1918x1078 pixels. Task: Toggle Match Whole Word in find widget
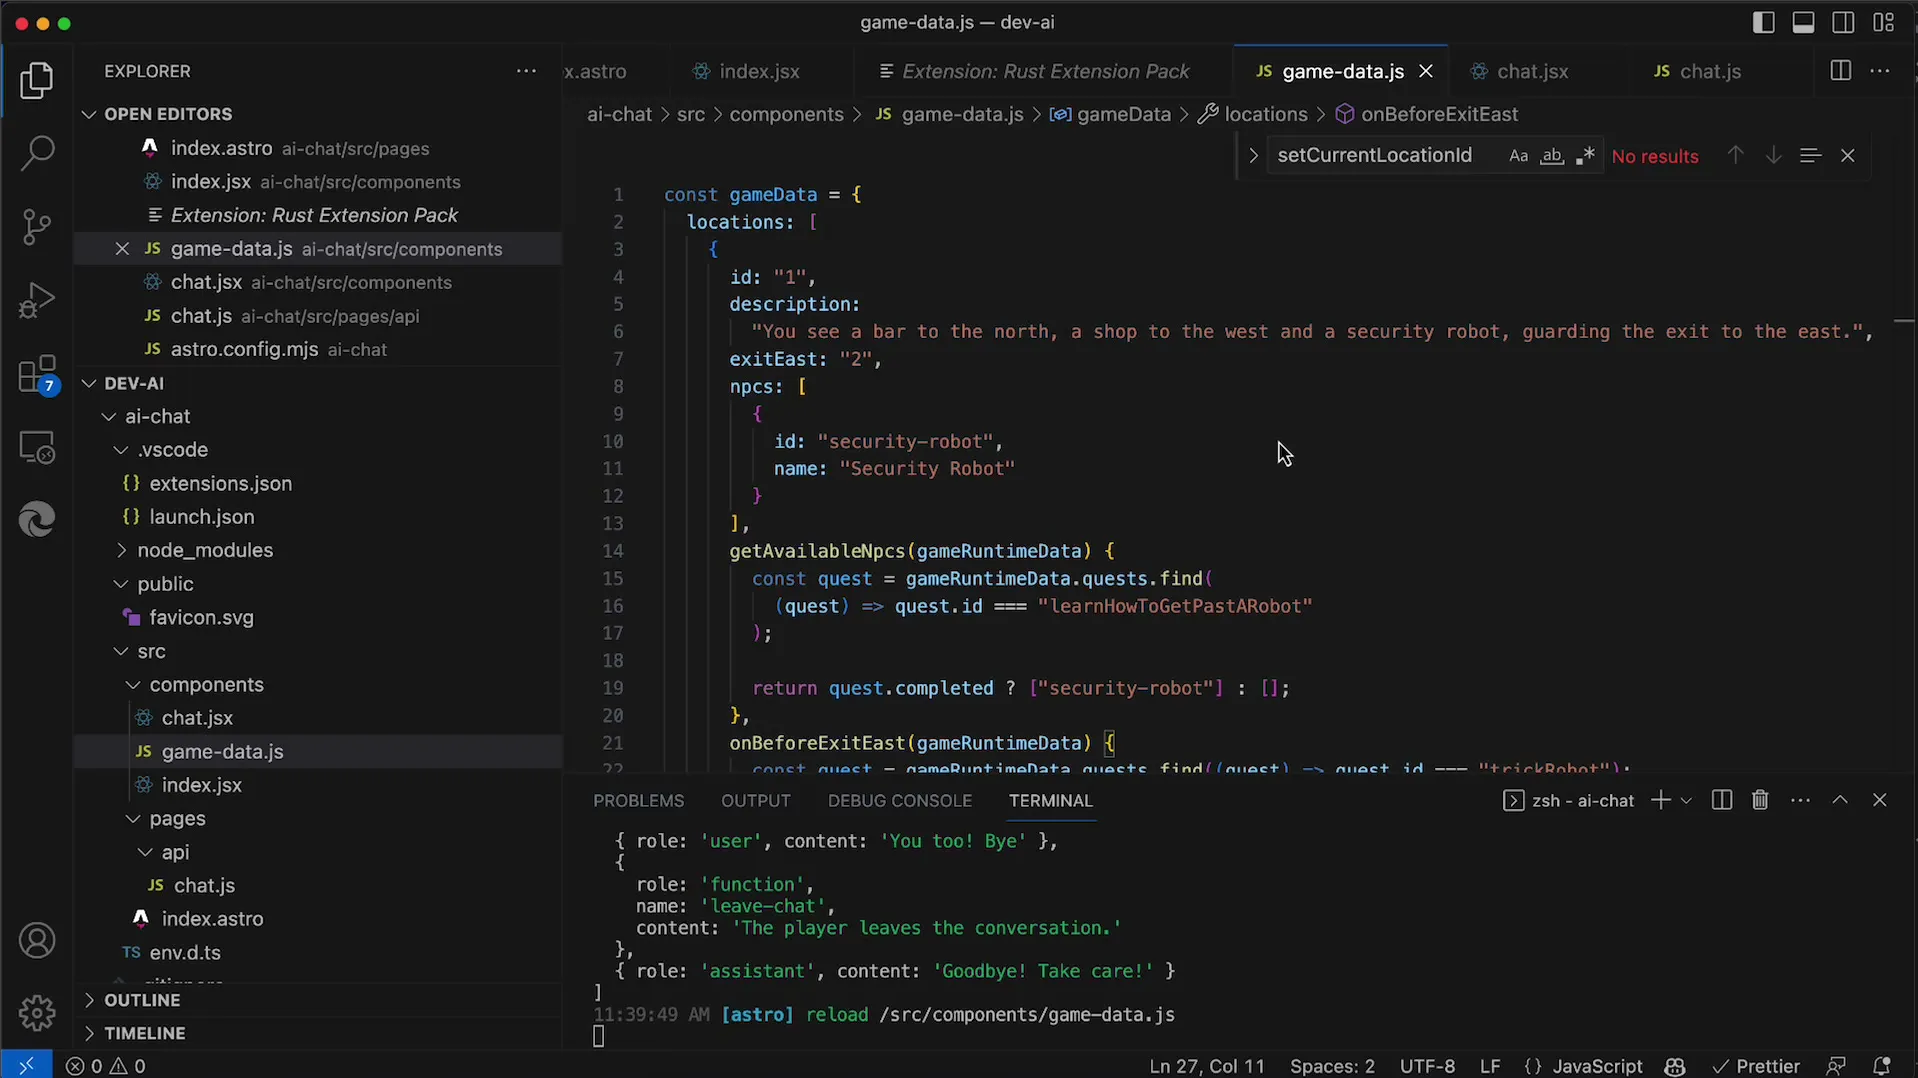tap(1551, 156)
